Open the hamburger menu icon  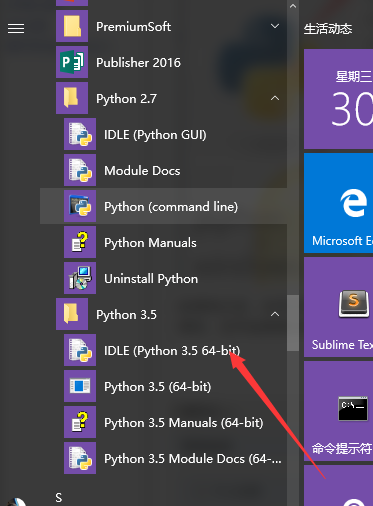tap(16, 29)
